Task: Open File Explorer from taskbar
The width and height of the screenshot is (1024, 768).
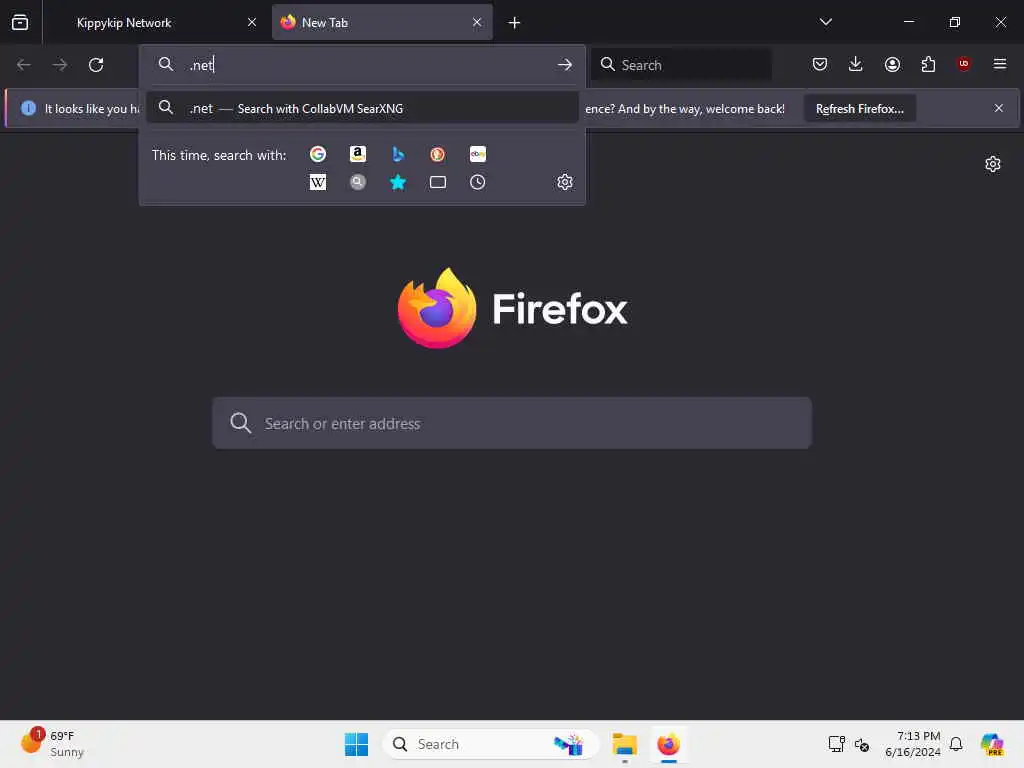Action: [x=624, y=744]
